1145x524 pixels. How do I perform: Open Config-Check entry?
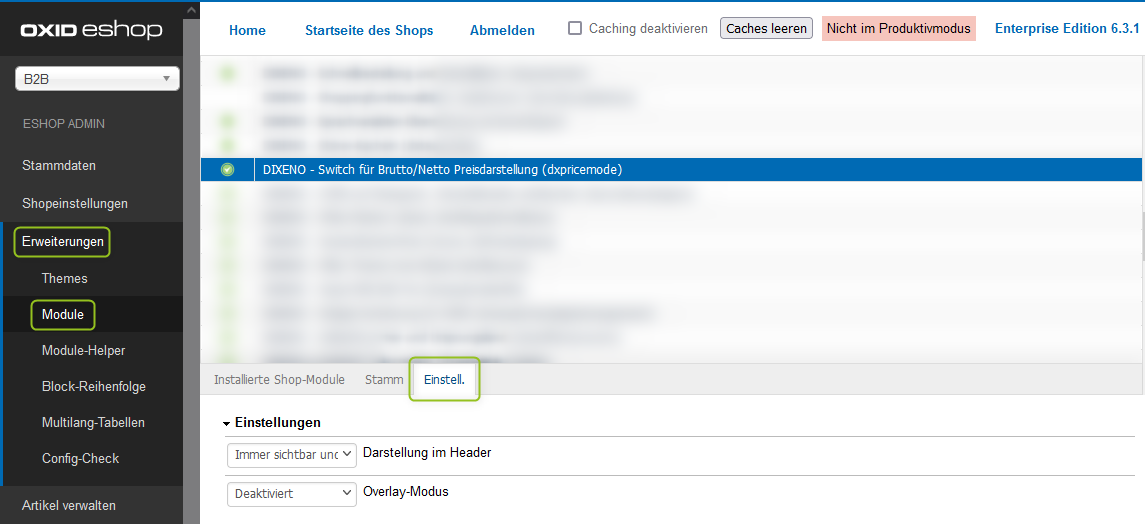tap(80, 458)
